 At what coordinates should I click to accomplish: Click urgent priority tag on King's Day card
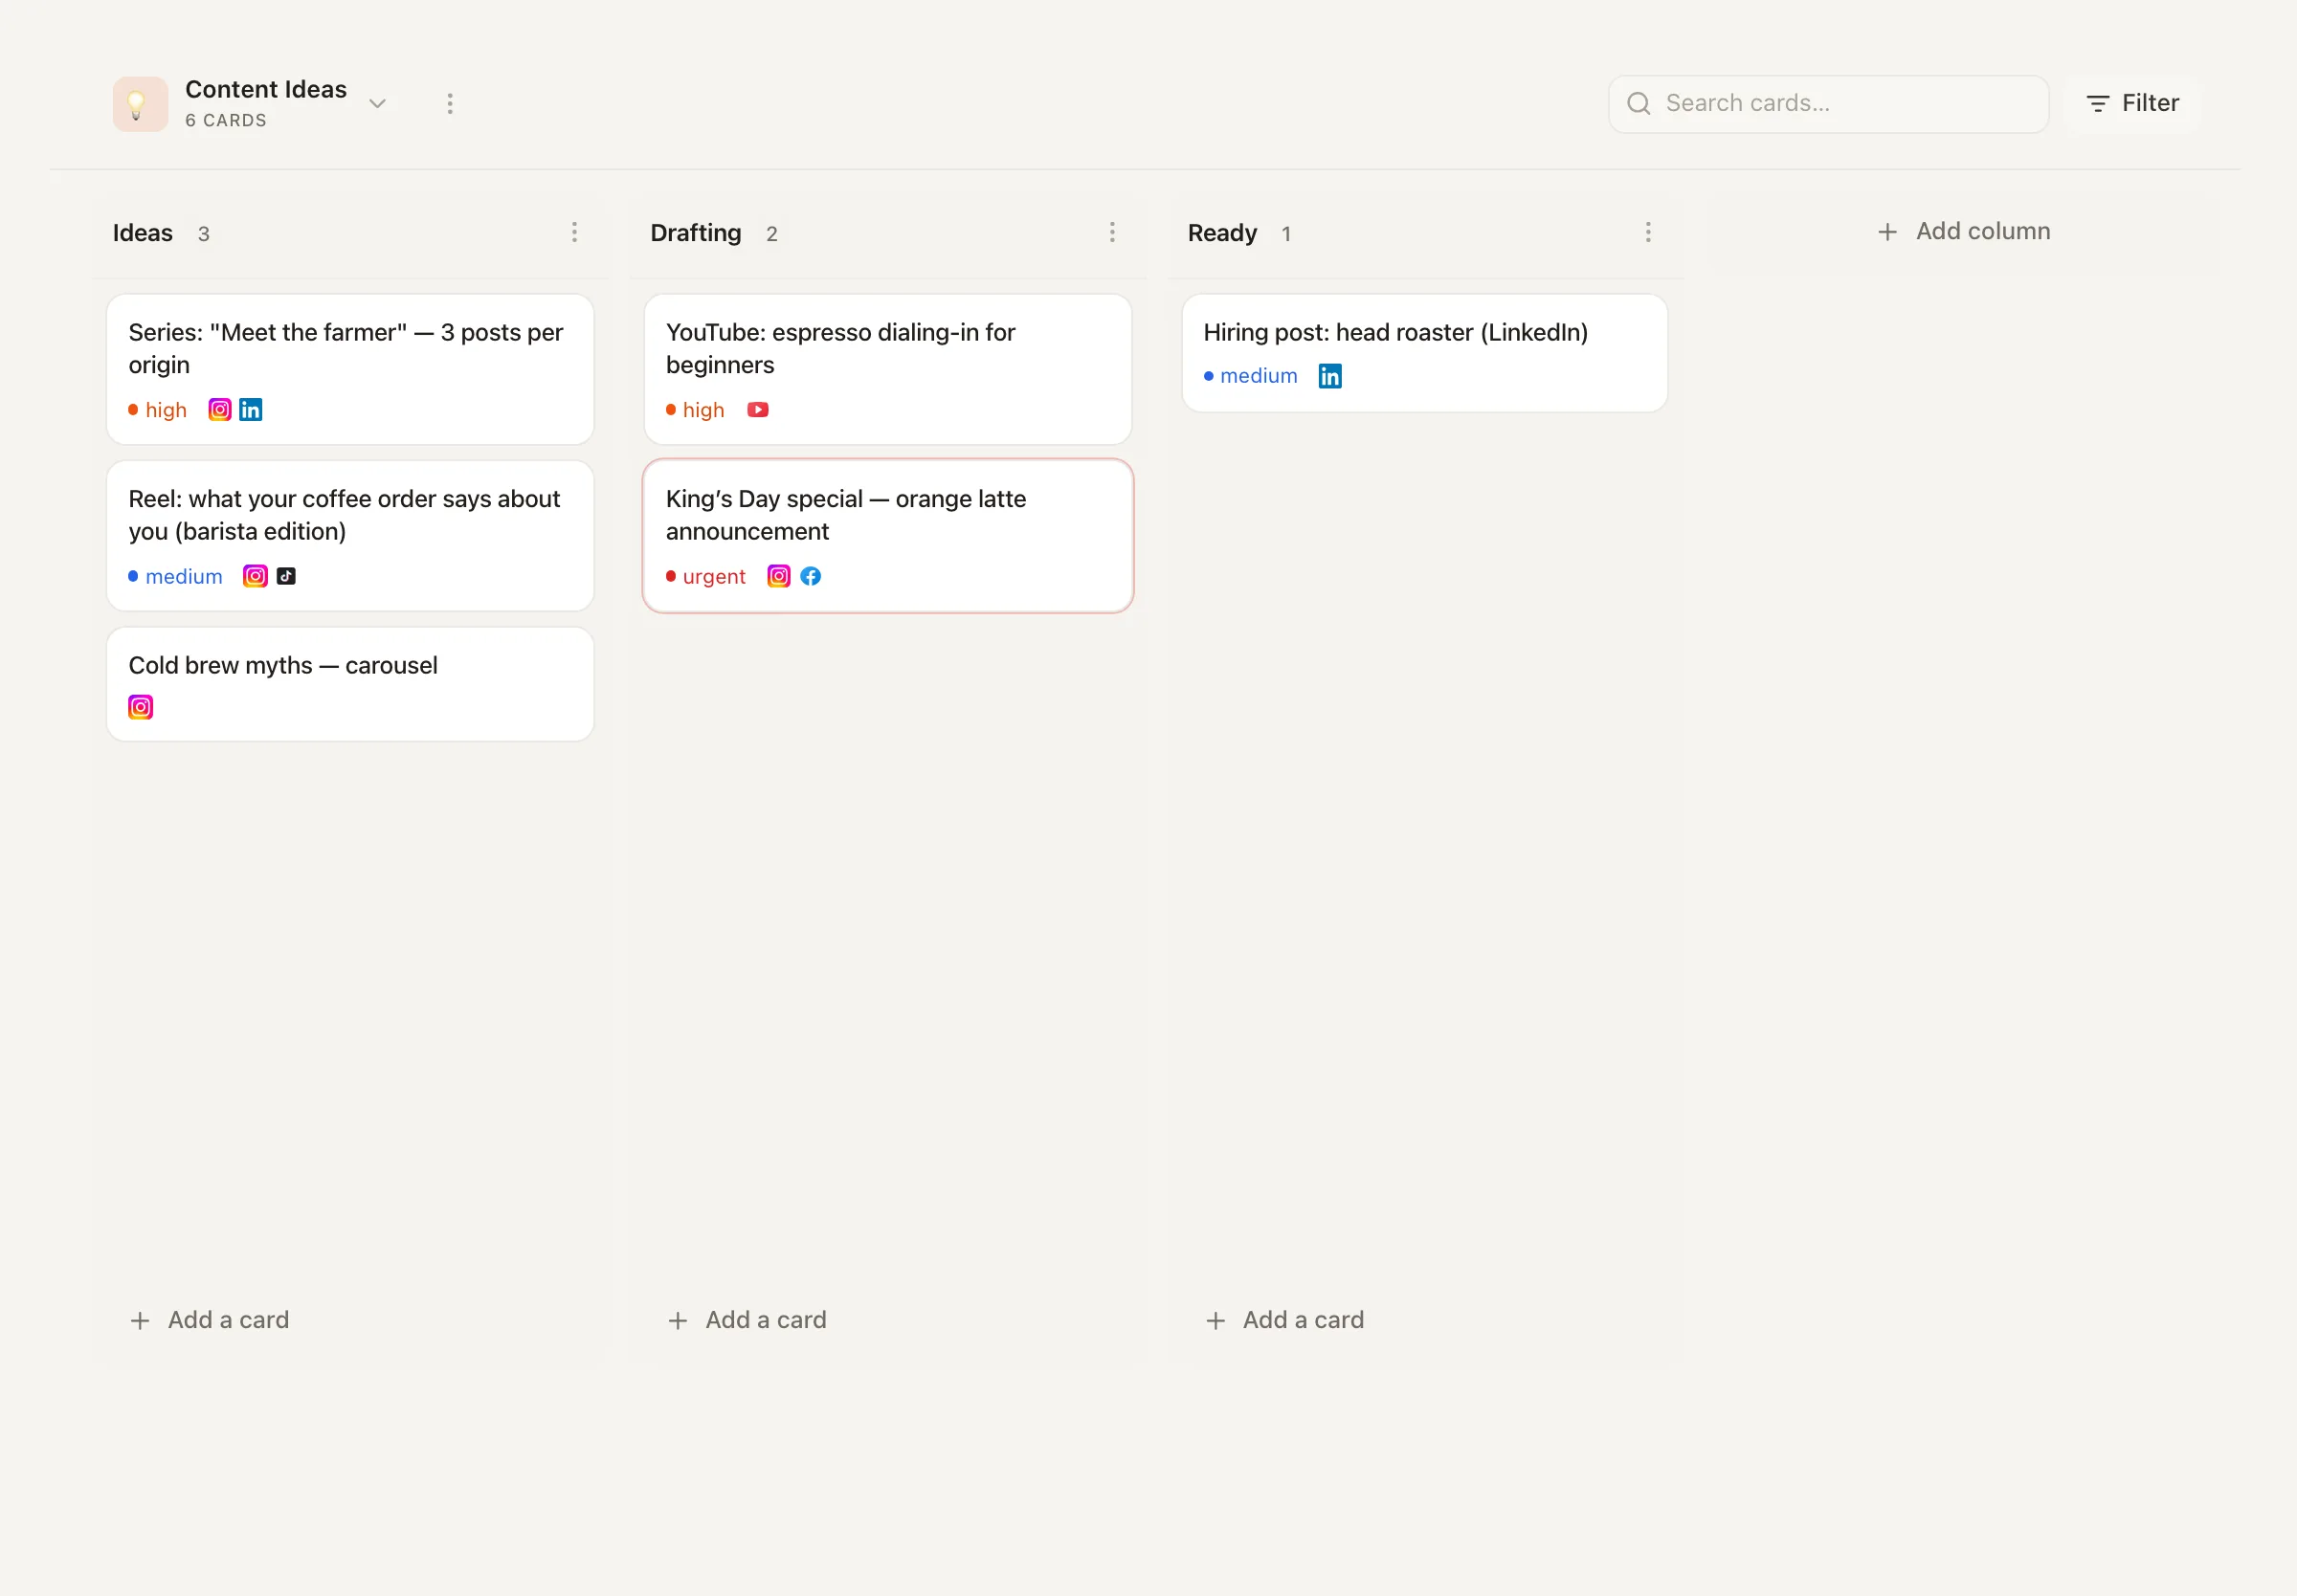pyautogui.click(x=706, y=577)
